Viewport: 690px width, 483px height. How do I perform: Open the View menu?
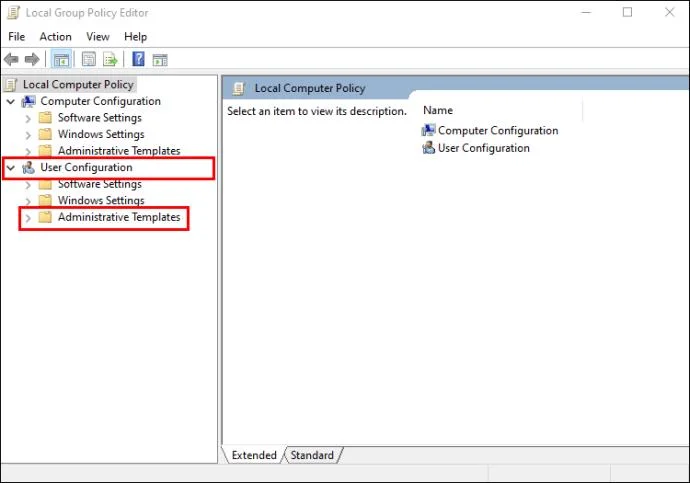pyautogui.click(x=98, y=37)
